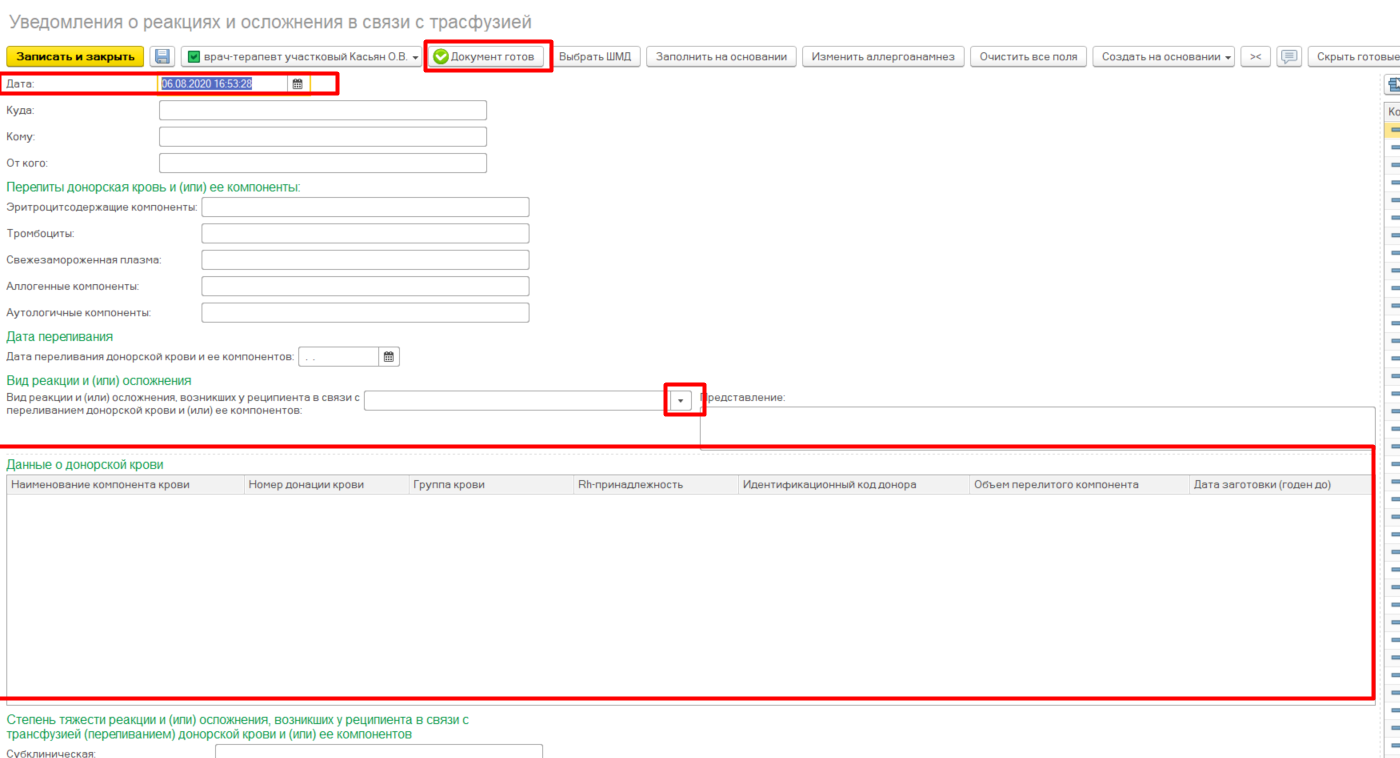
Task: Click the 'Свежезамороженная плазма' input field
Action: click(x=365, y=260)
